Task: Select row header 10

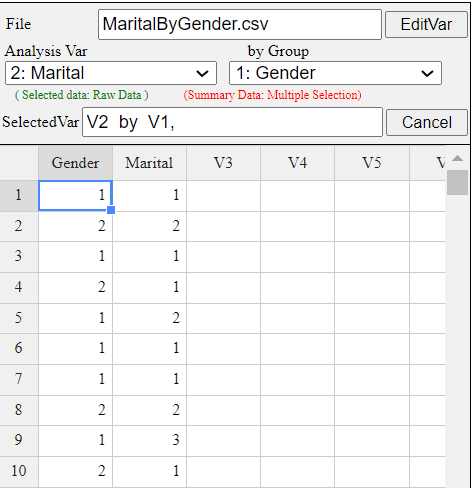Action: click(x=19, y=471)
